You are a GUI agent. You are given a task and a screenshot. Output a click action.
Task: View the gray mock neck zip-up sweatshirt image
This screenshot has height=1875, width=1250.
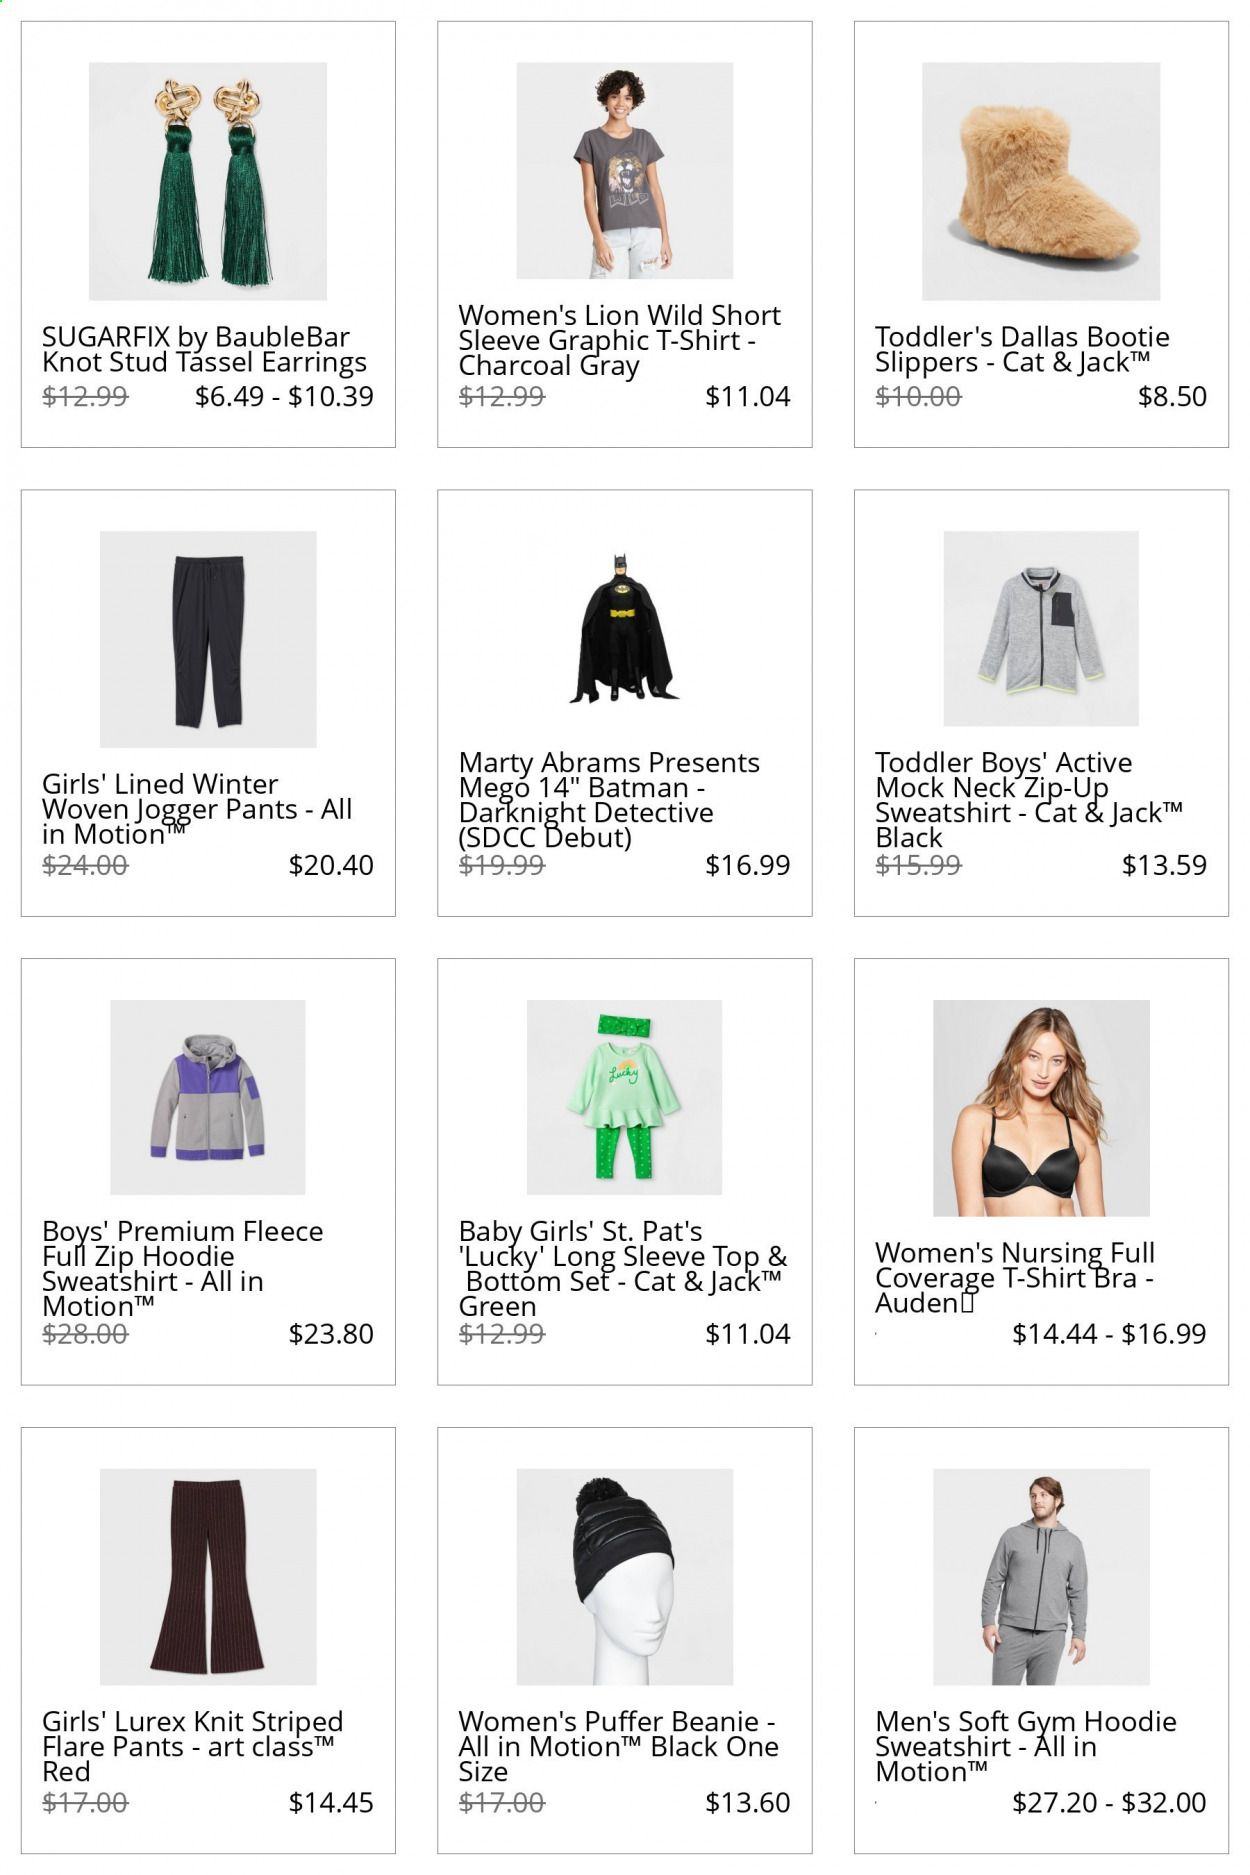[1041, 628]
